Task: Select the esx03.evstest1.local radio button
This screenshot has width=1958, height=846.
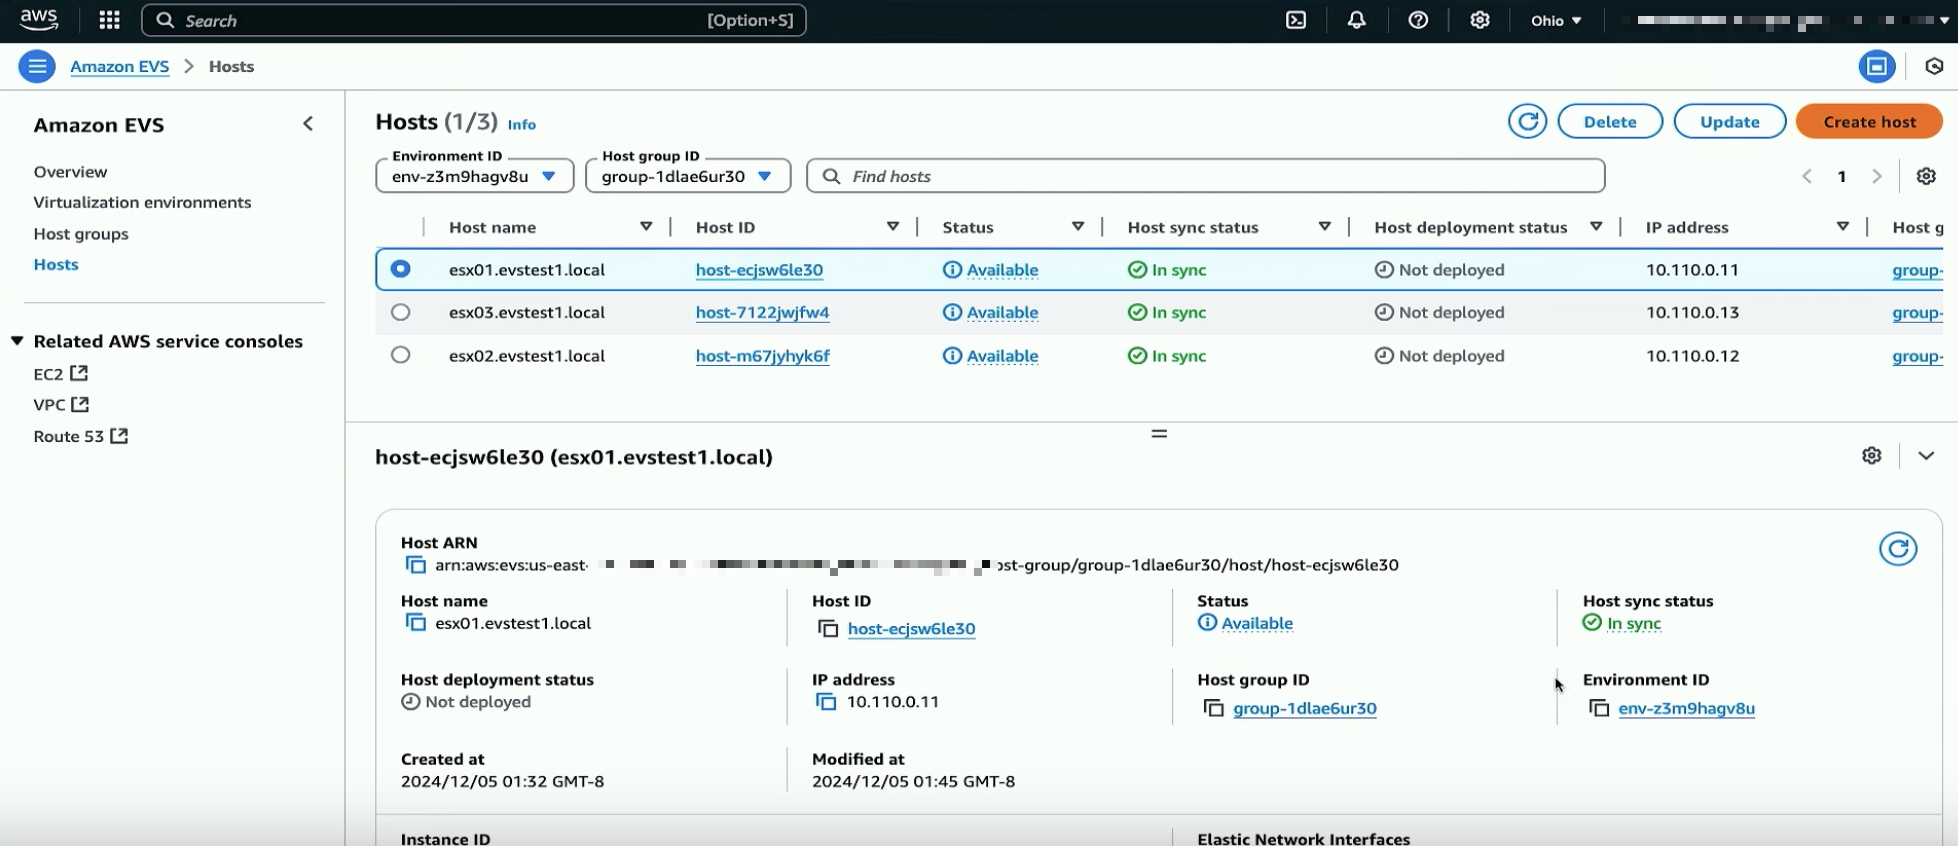Action: tap(400, 312)
